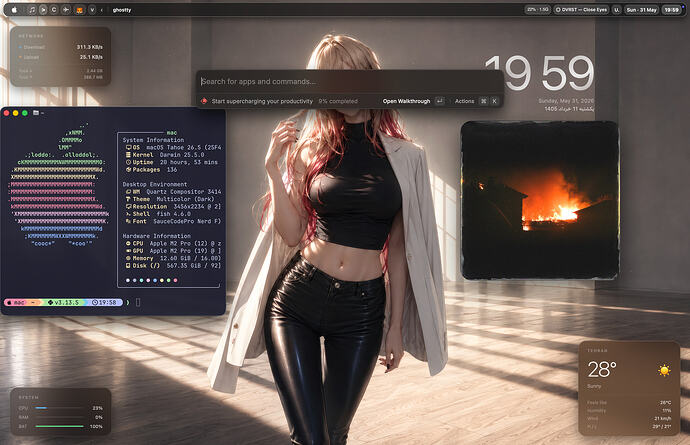Click the 9% completed progress text
Viewport: 690px width, 445px height.
point(338,101)
